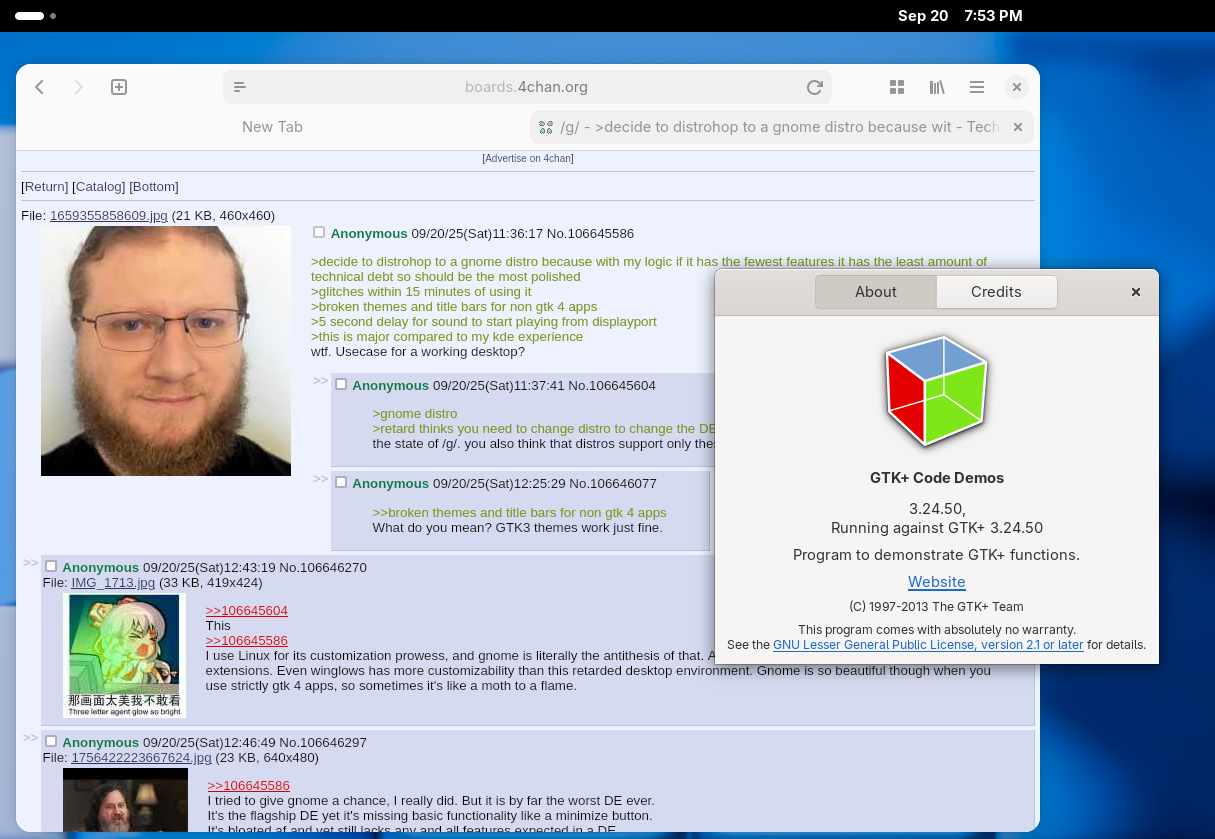Tick checkbox for post No.106646077
The image size is (1215, 839).
[x=341, y=482]
